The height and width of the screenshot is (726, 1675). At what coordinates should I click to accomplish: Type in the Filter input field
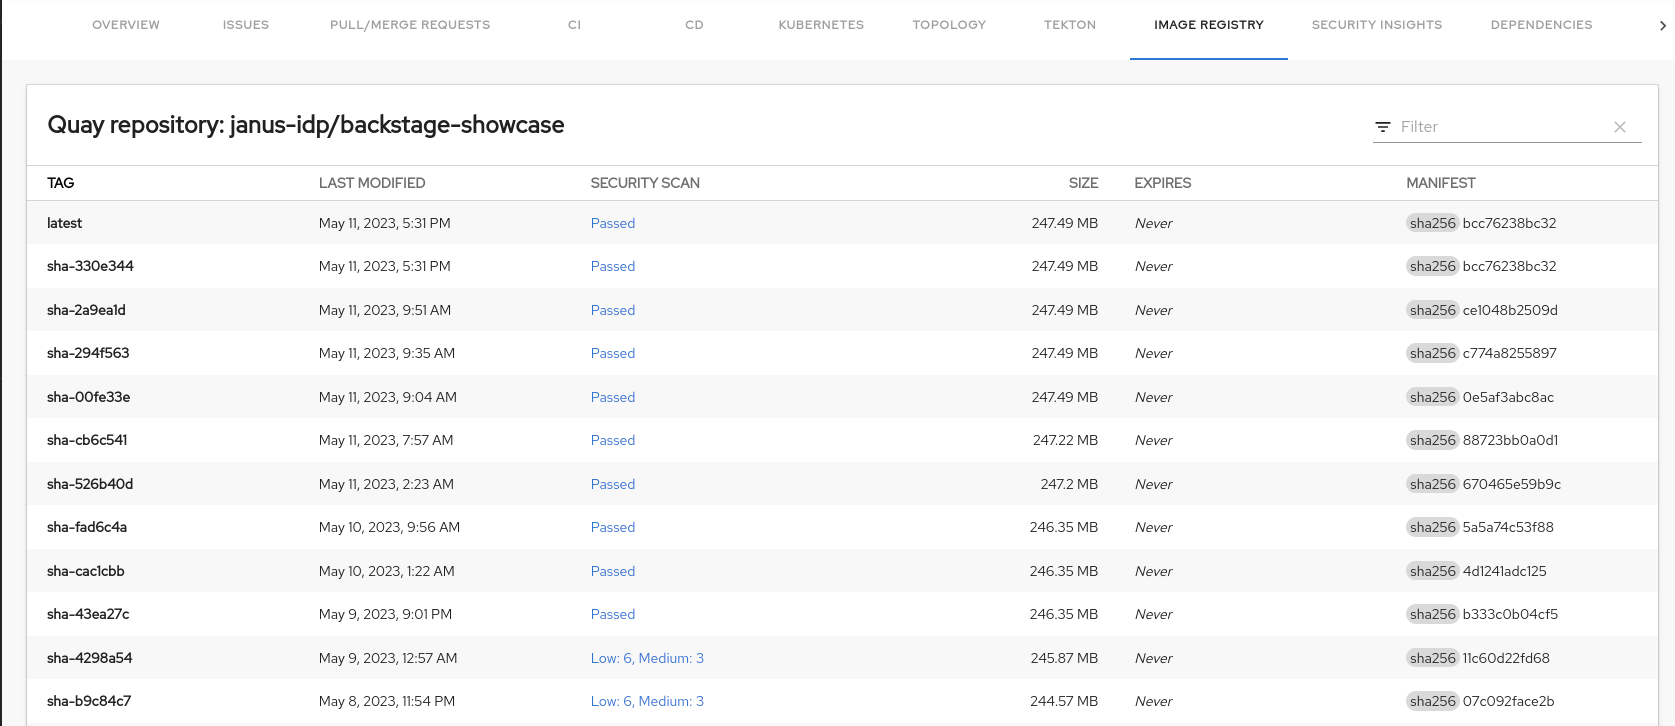1500,127
